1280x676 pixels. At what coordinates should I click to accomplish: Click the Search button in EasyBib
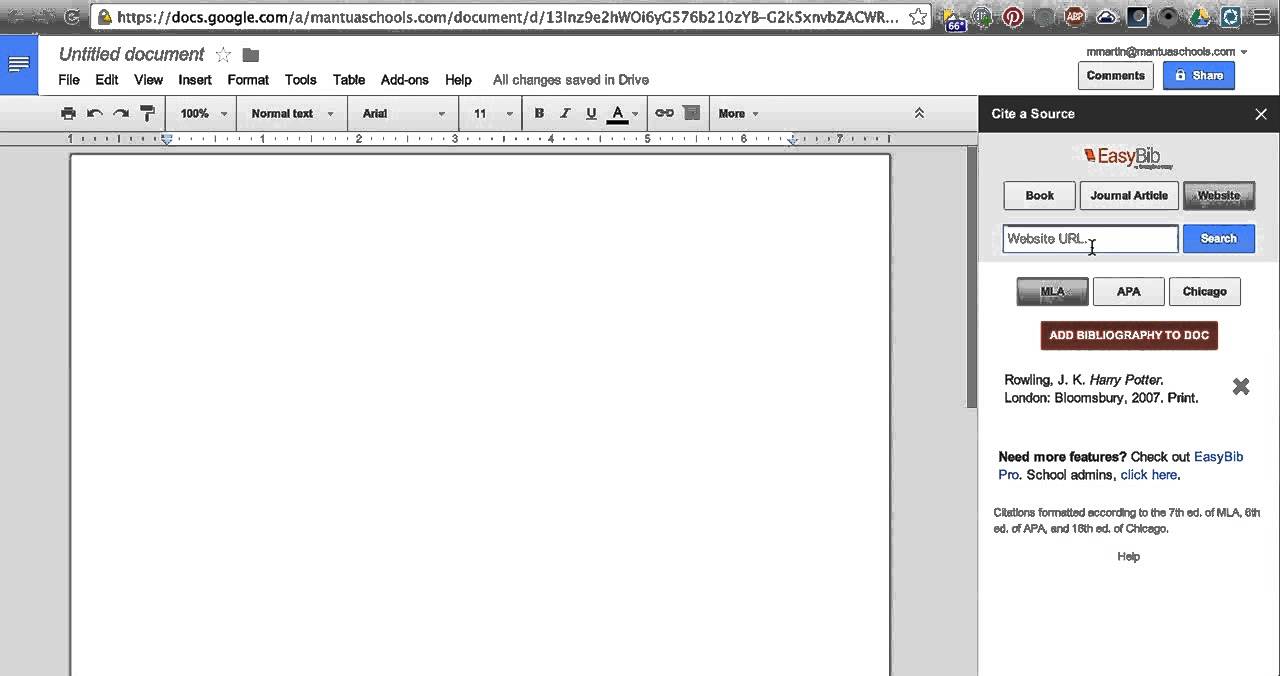click(x=1218, y=239)
